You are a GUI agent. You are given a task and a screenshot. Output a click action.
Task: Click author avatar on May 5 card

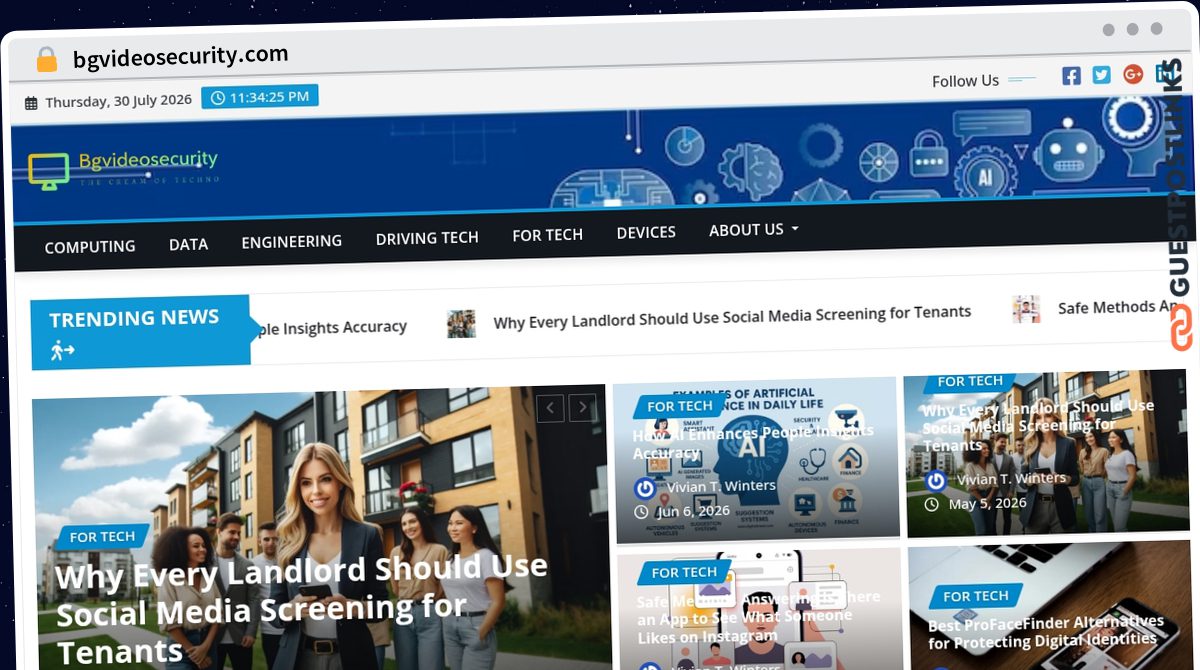point(936,481)
